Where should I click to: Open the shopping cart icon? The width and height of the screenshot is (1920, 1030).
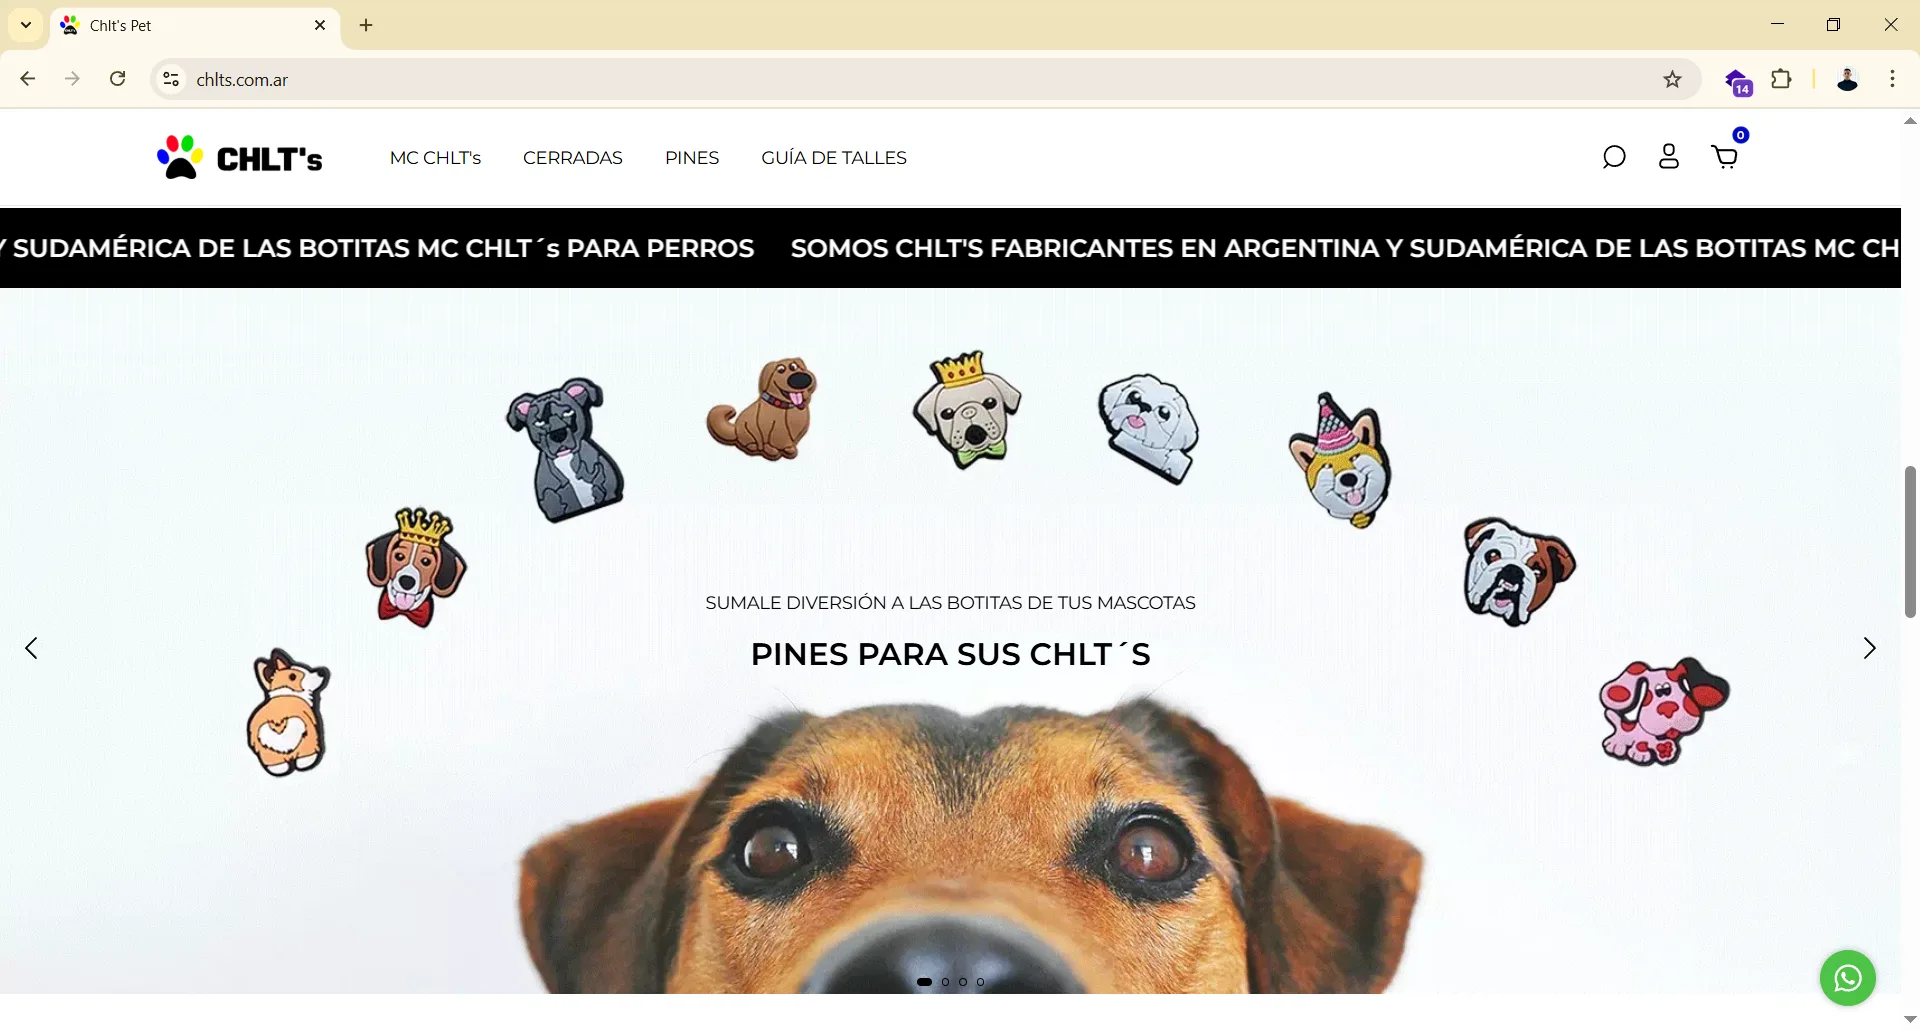coord(1725,157)
